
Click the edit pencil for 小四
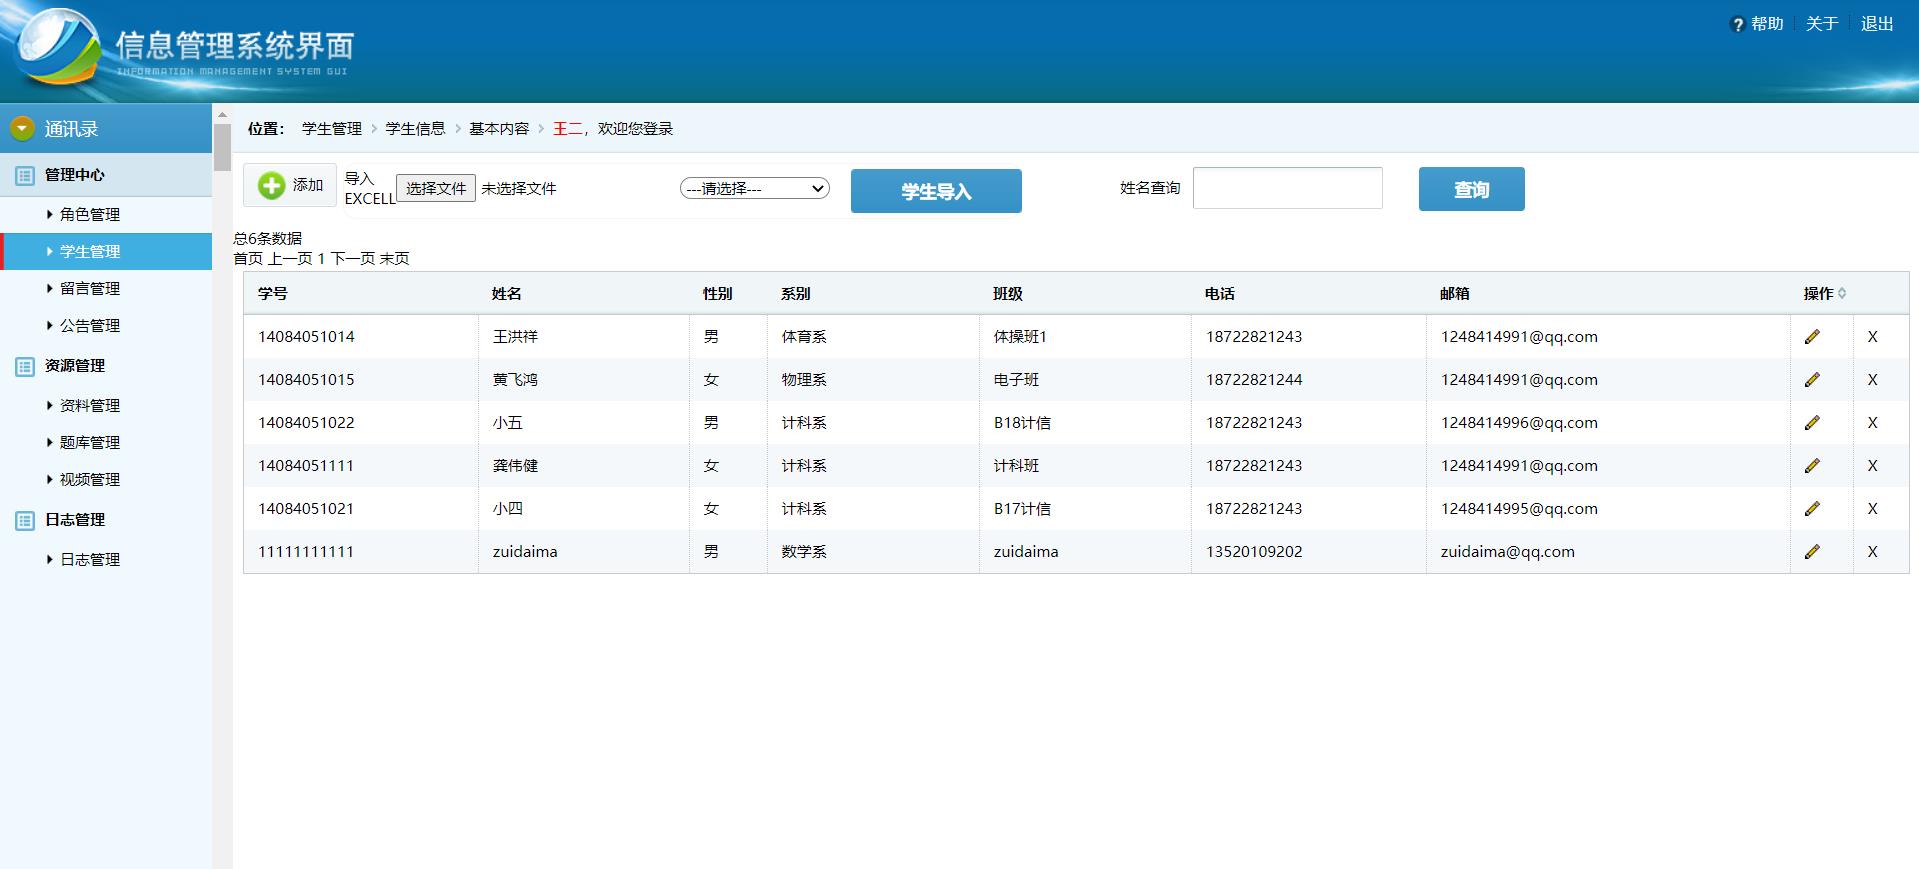(x=1811, y=509)
